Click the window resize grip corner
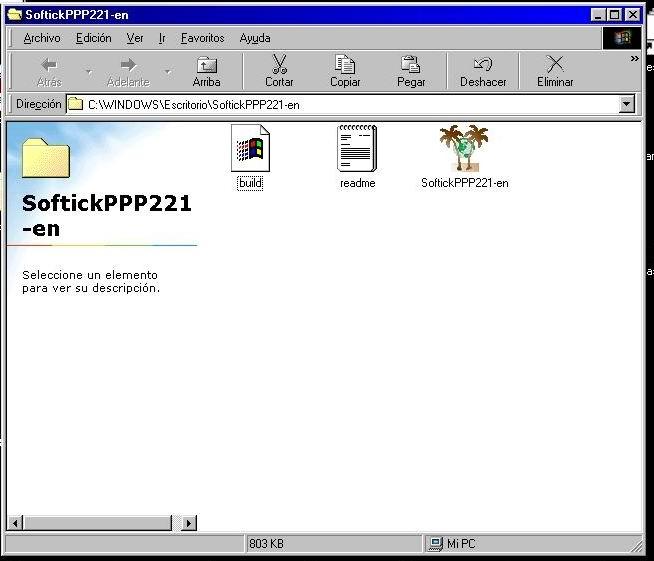The image size is (654, 561). 636,546
